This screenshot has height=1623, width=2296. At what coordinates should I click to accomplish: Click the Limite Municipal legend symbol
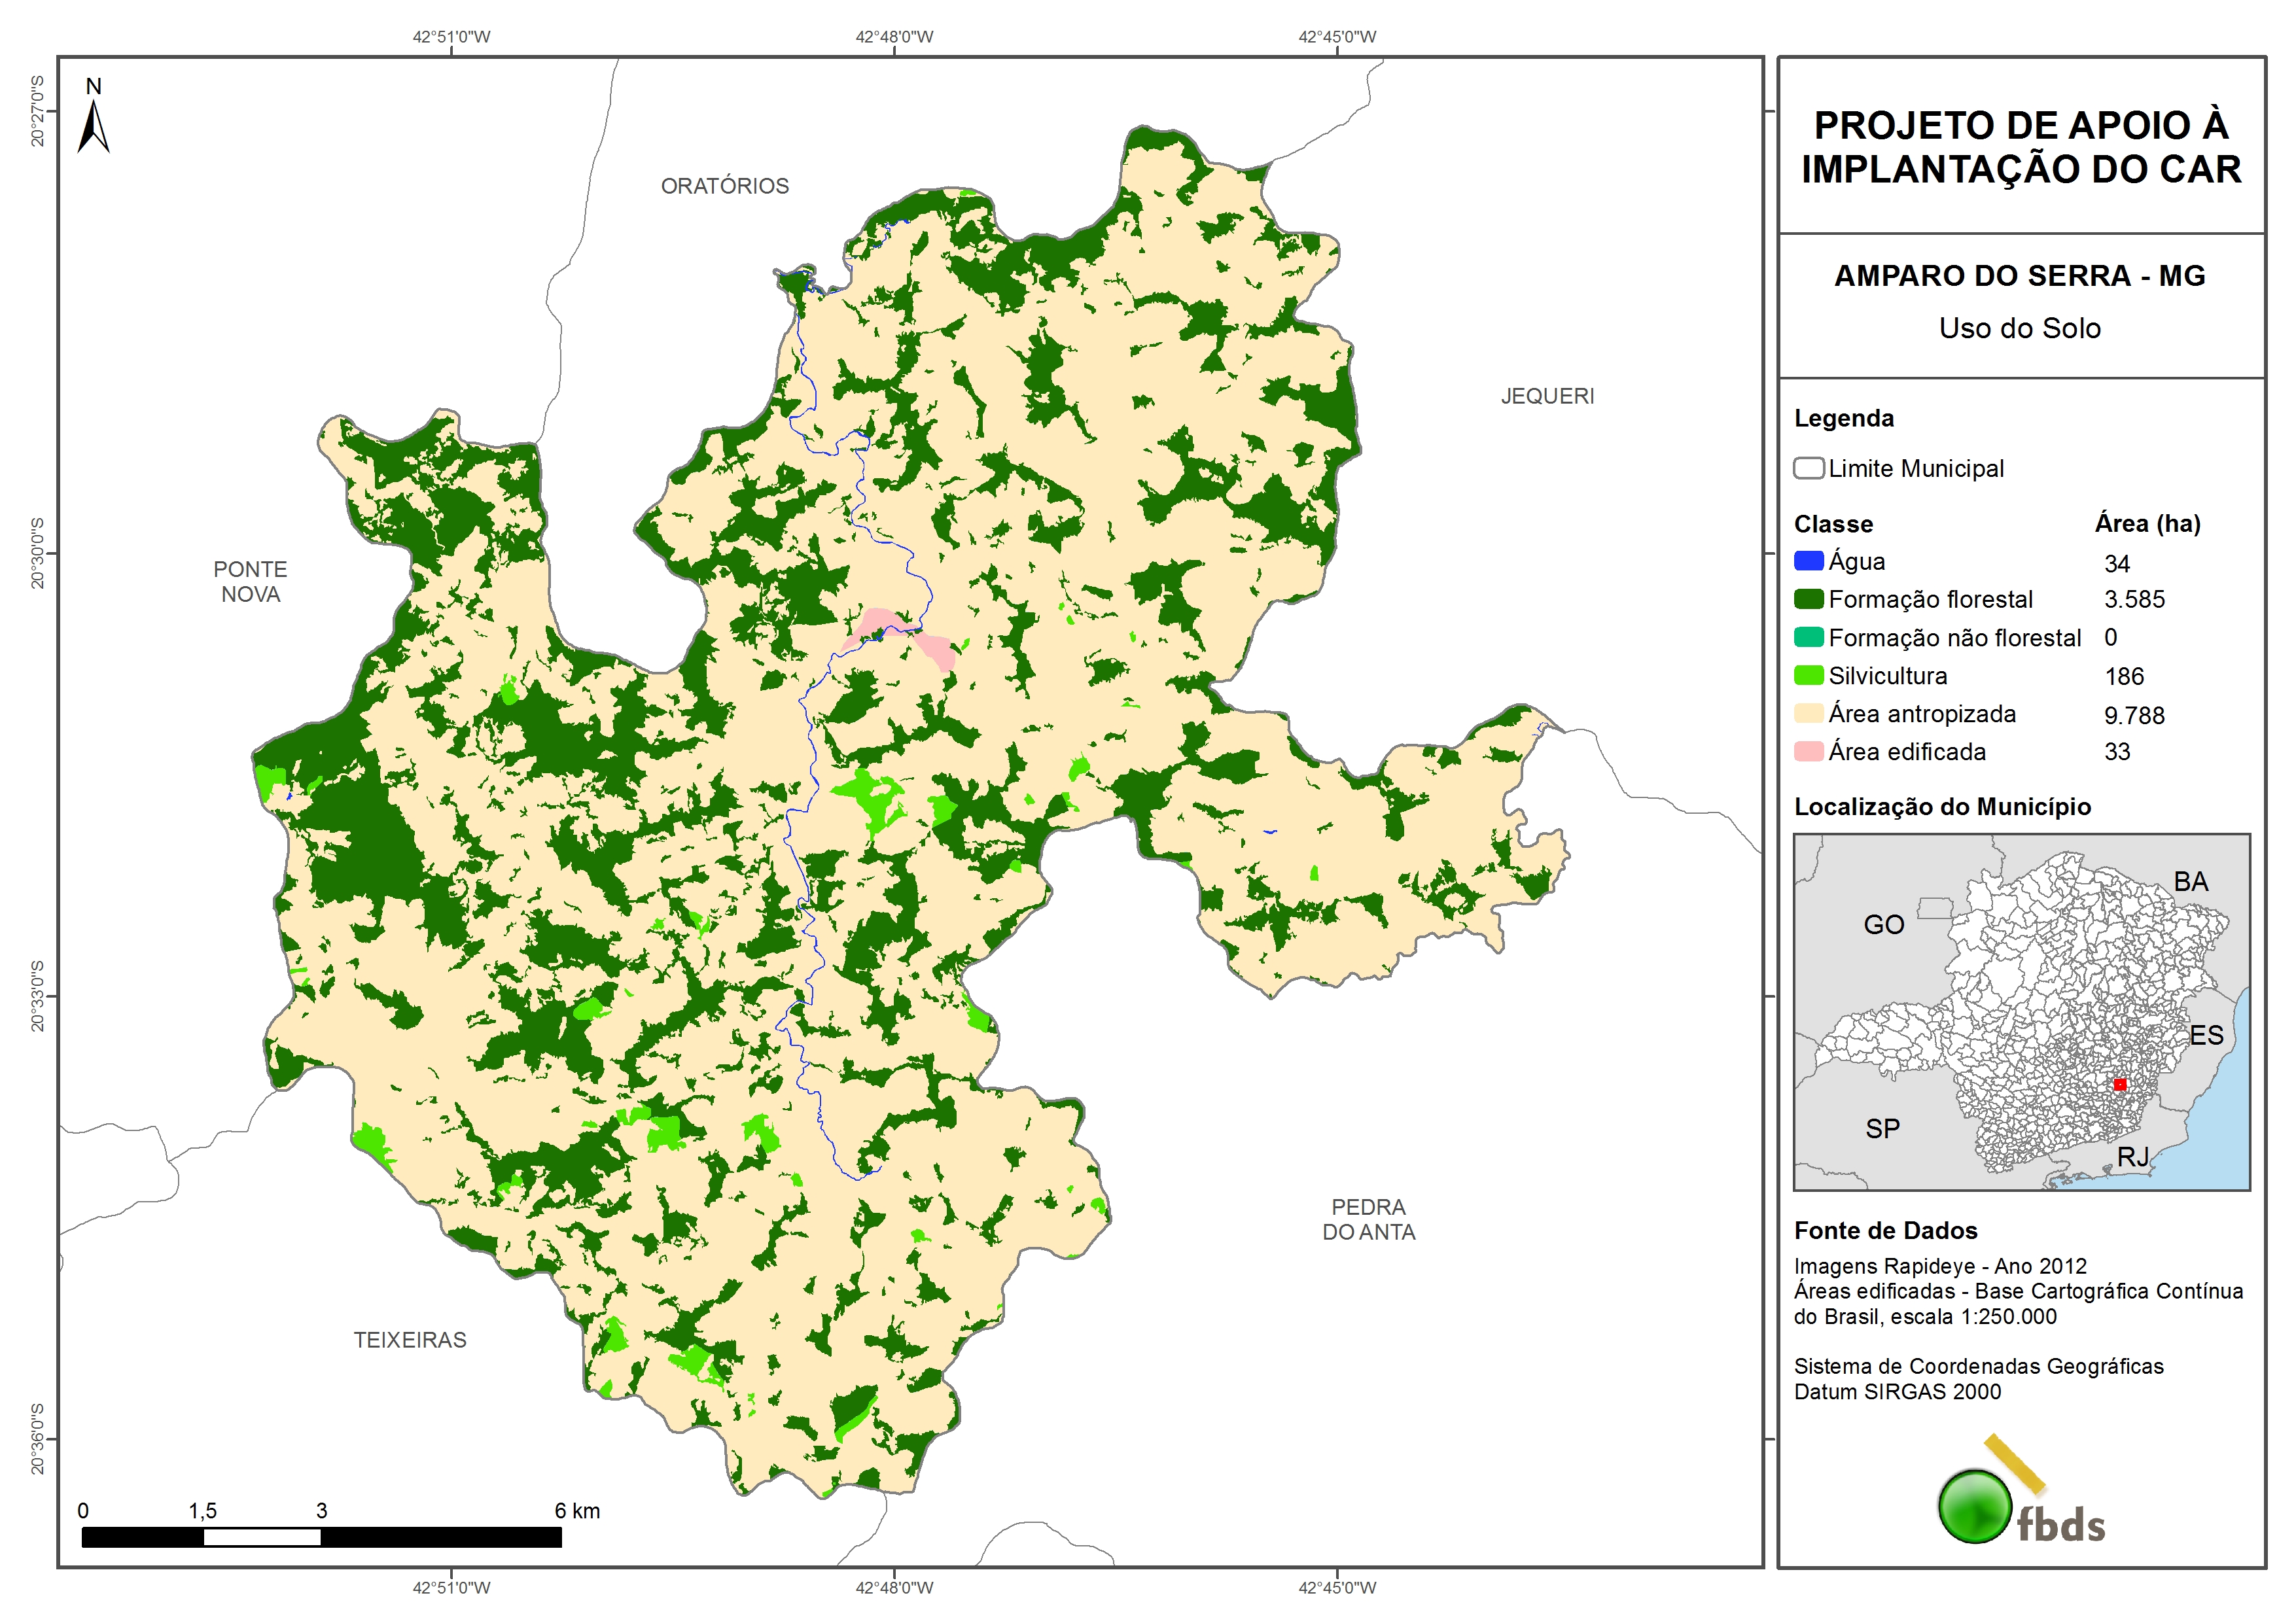1808,468
